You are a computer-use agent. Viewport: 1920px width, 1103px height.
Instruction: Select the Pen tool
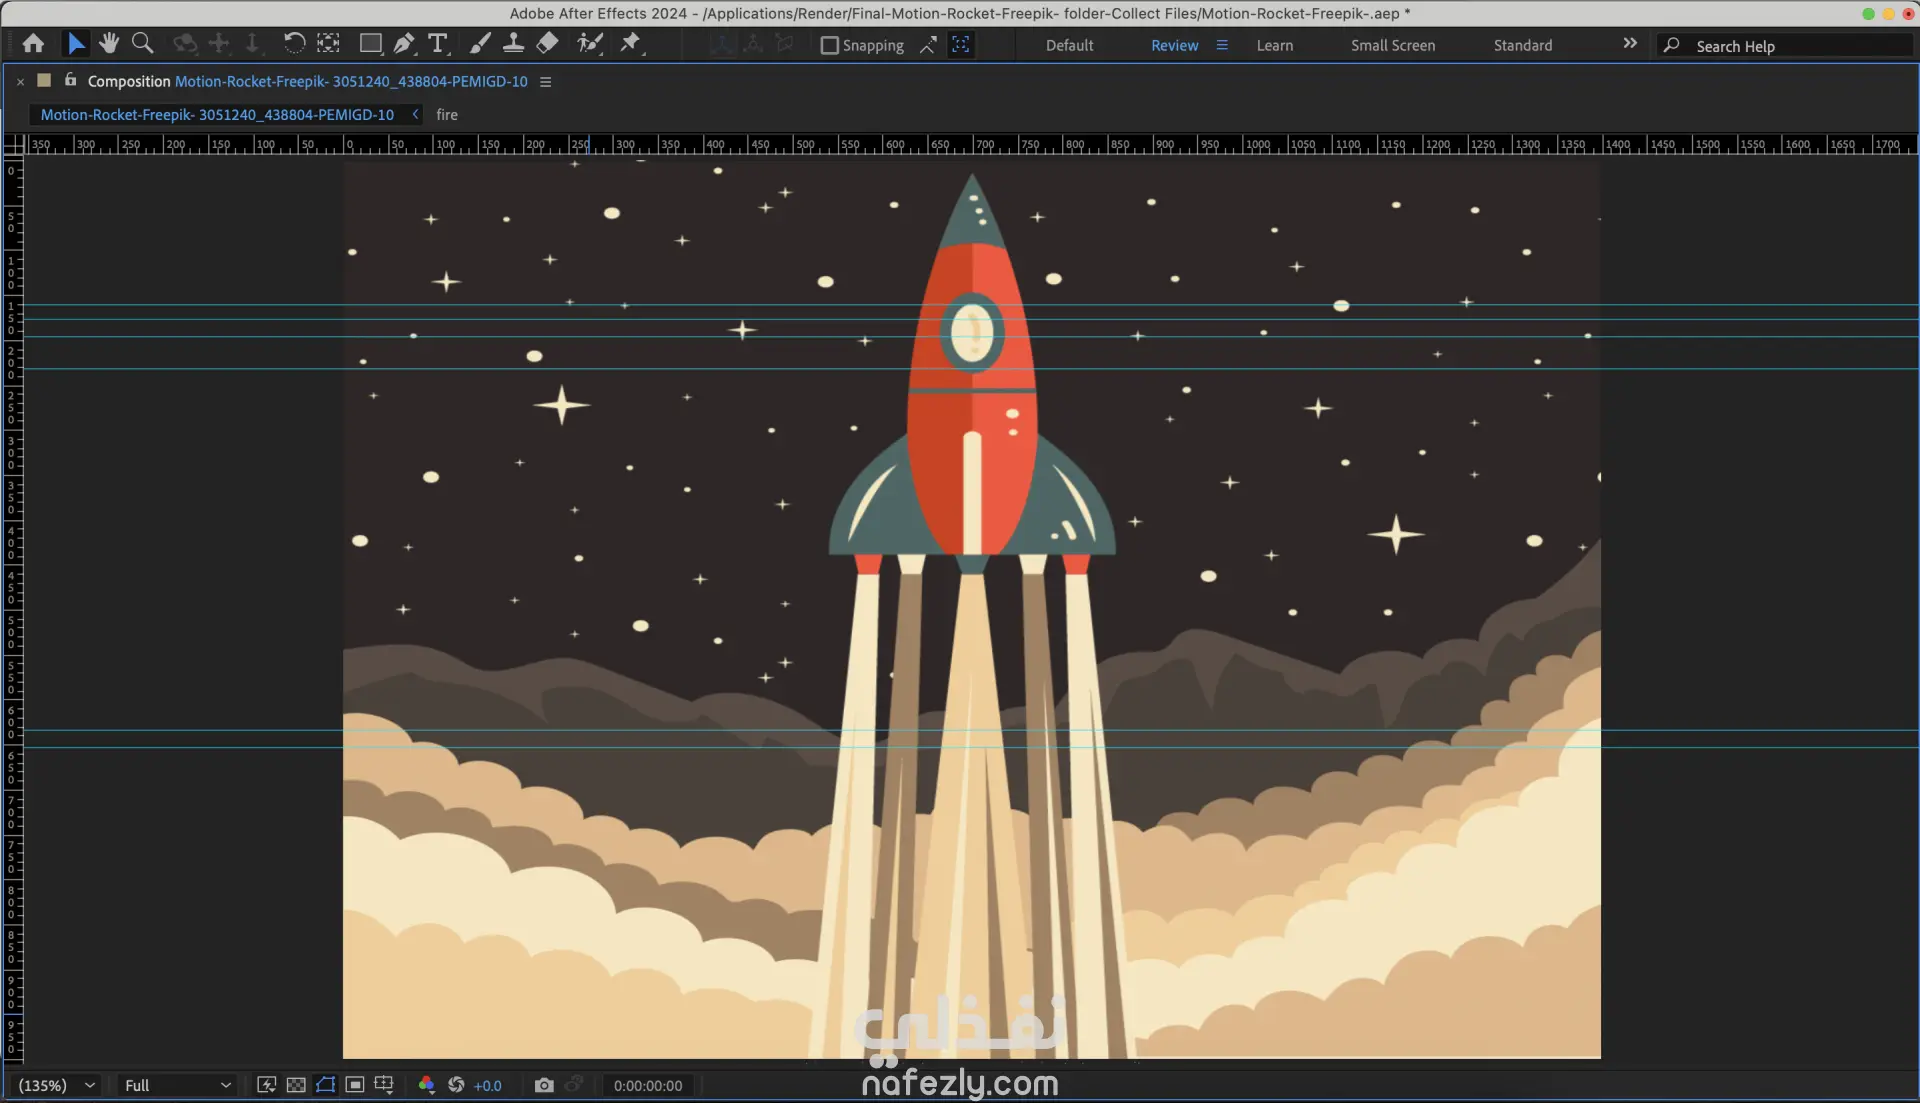[404, 44]
